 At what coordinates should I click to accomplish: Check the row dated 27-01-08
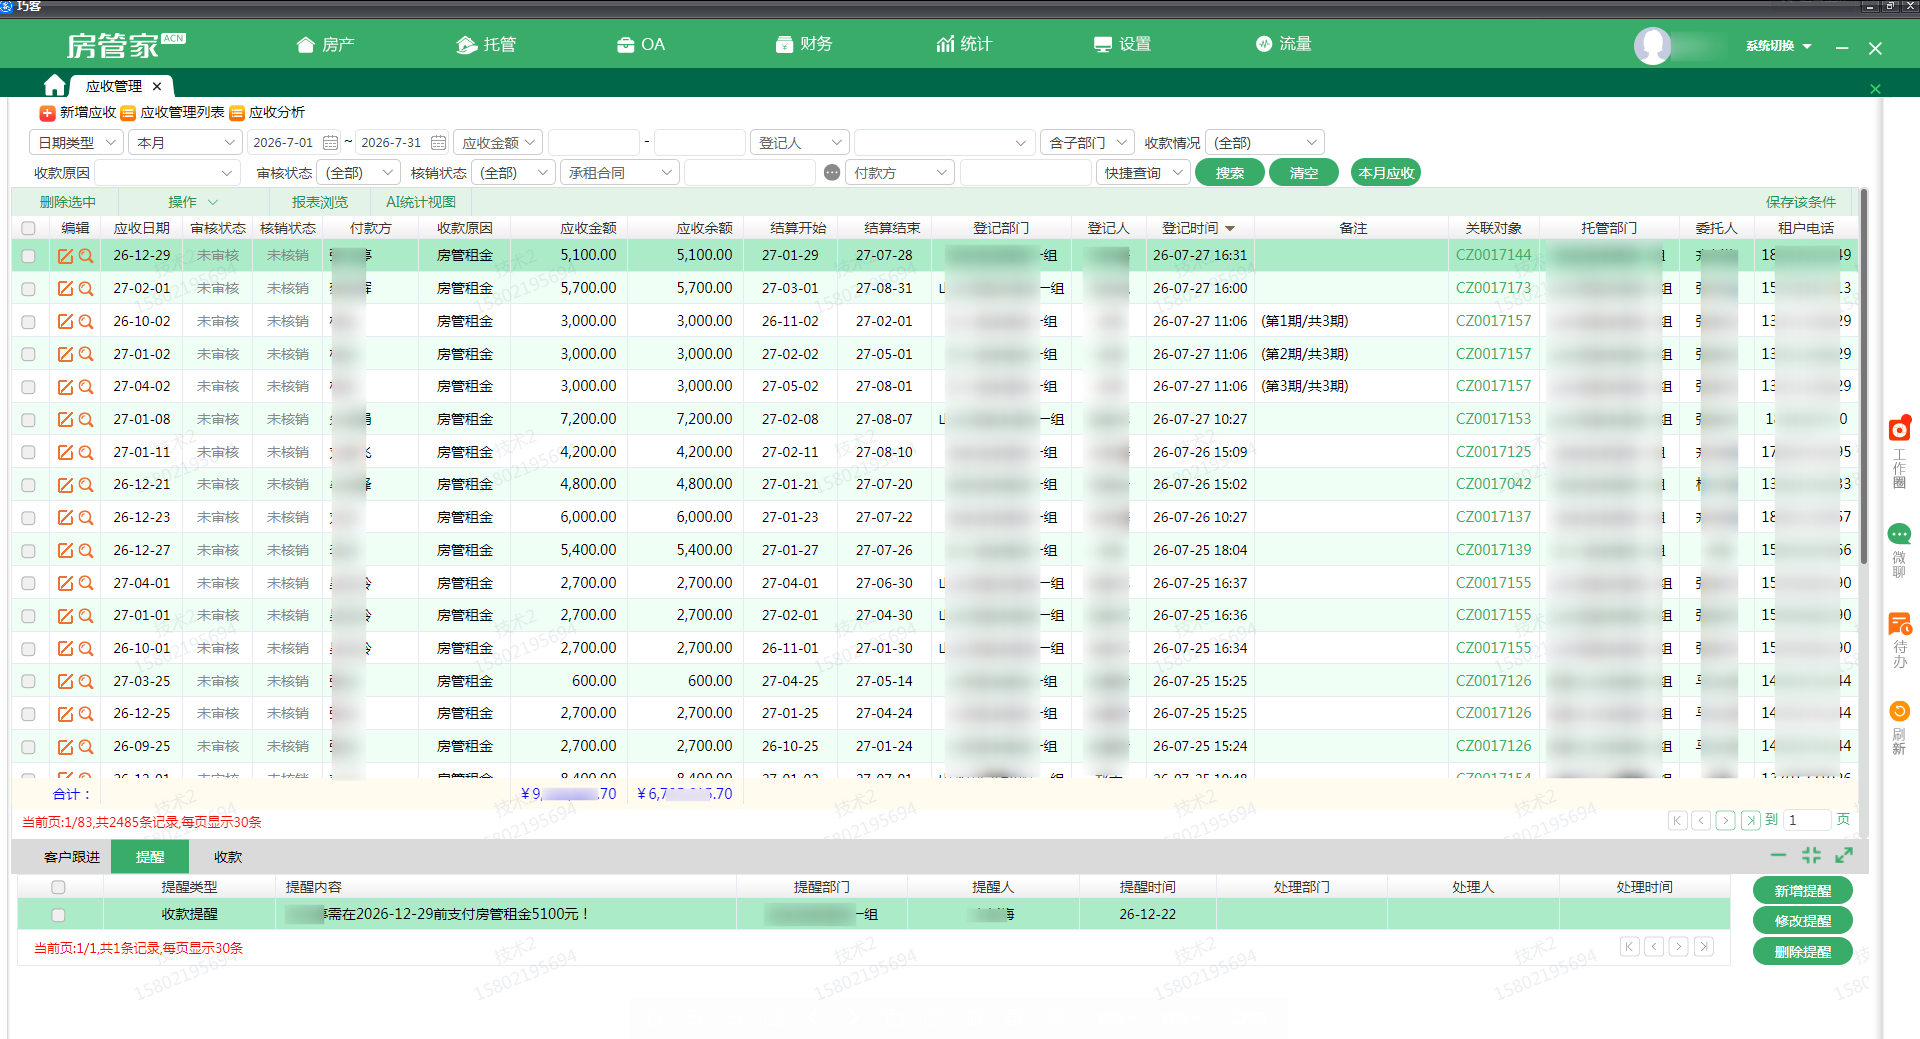(28, 420)
